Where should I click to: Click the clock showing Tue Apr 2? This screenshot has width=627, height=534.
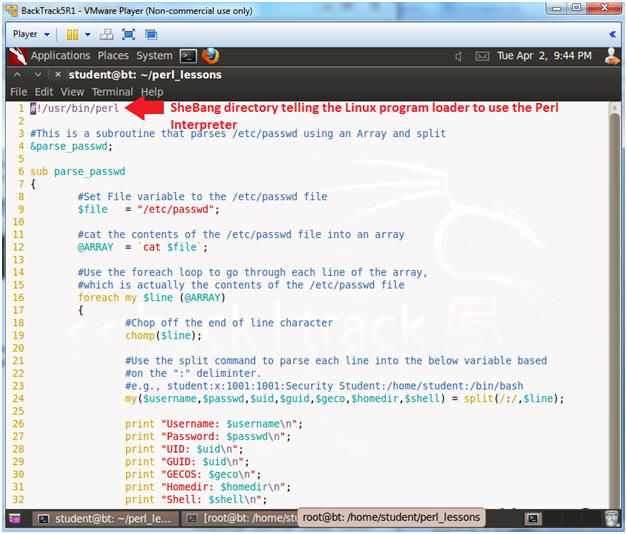(544, 56)
